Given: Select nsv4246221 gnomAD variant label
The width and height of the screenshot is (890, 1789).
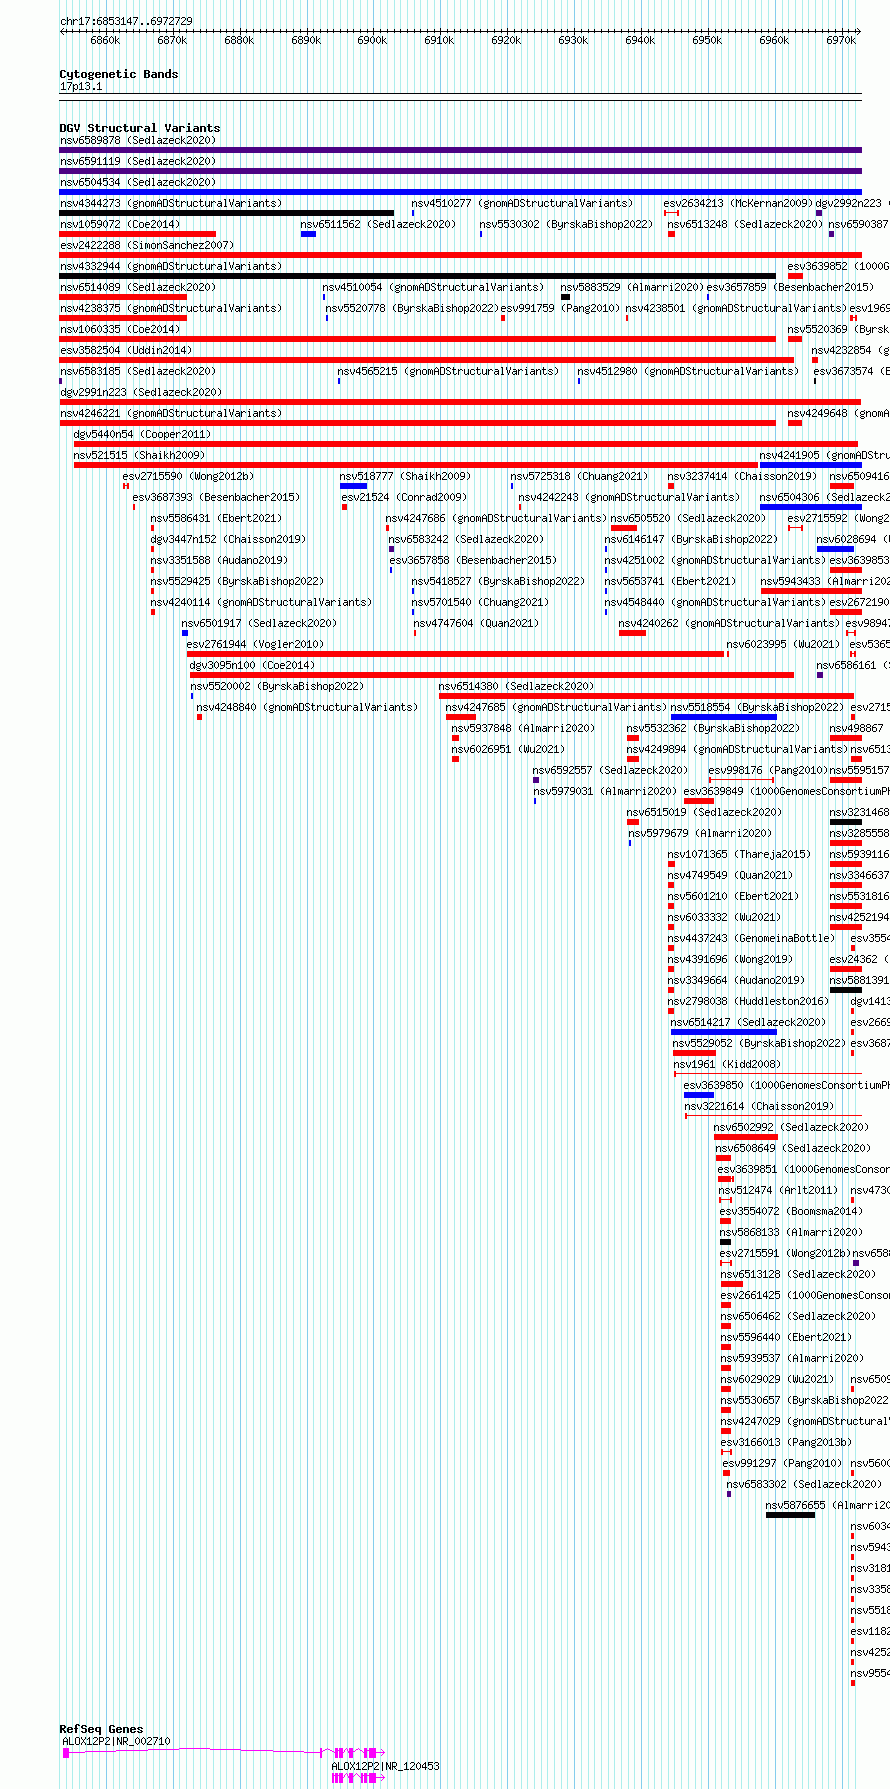Looking at the screenshot, I should (171, 413).
